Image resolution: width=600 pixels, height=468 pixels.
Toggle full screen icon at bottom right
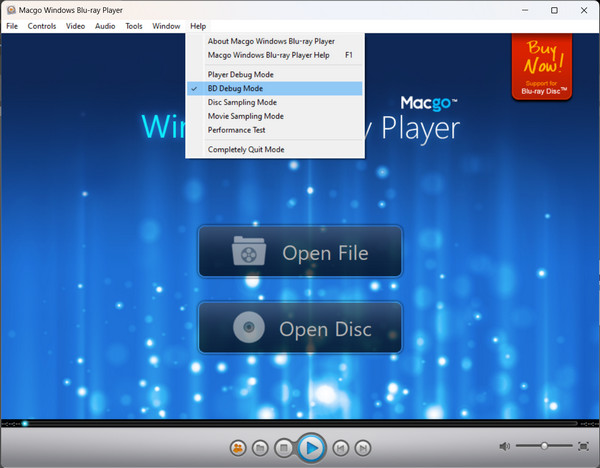click(x=583, y=446)
